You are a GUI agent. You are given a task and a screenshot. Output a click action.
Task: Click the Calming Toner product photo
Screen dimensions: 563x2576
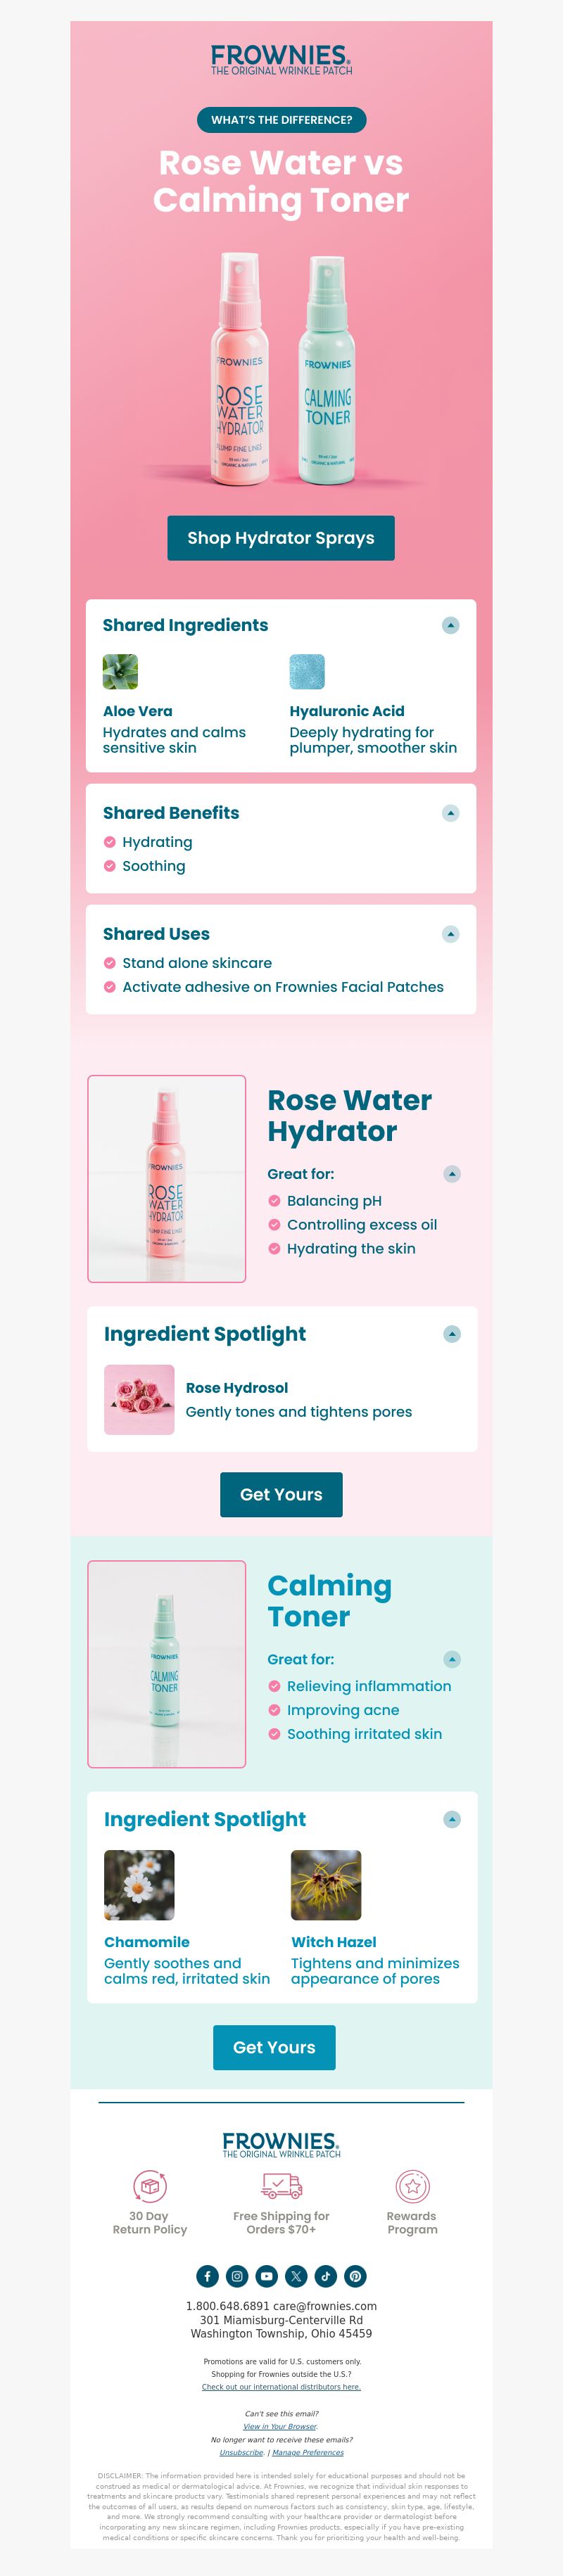167,1663
